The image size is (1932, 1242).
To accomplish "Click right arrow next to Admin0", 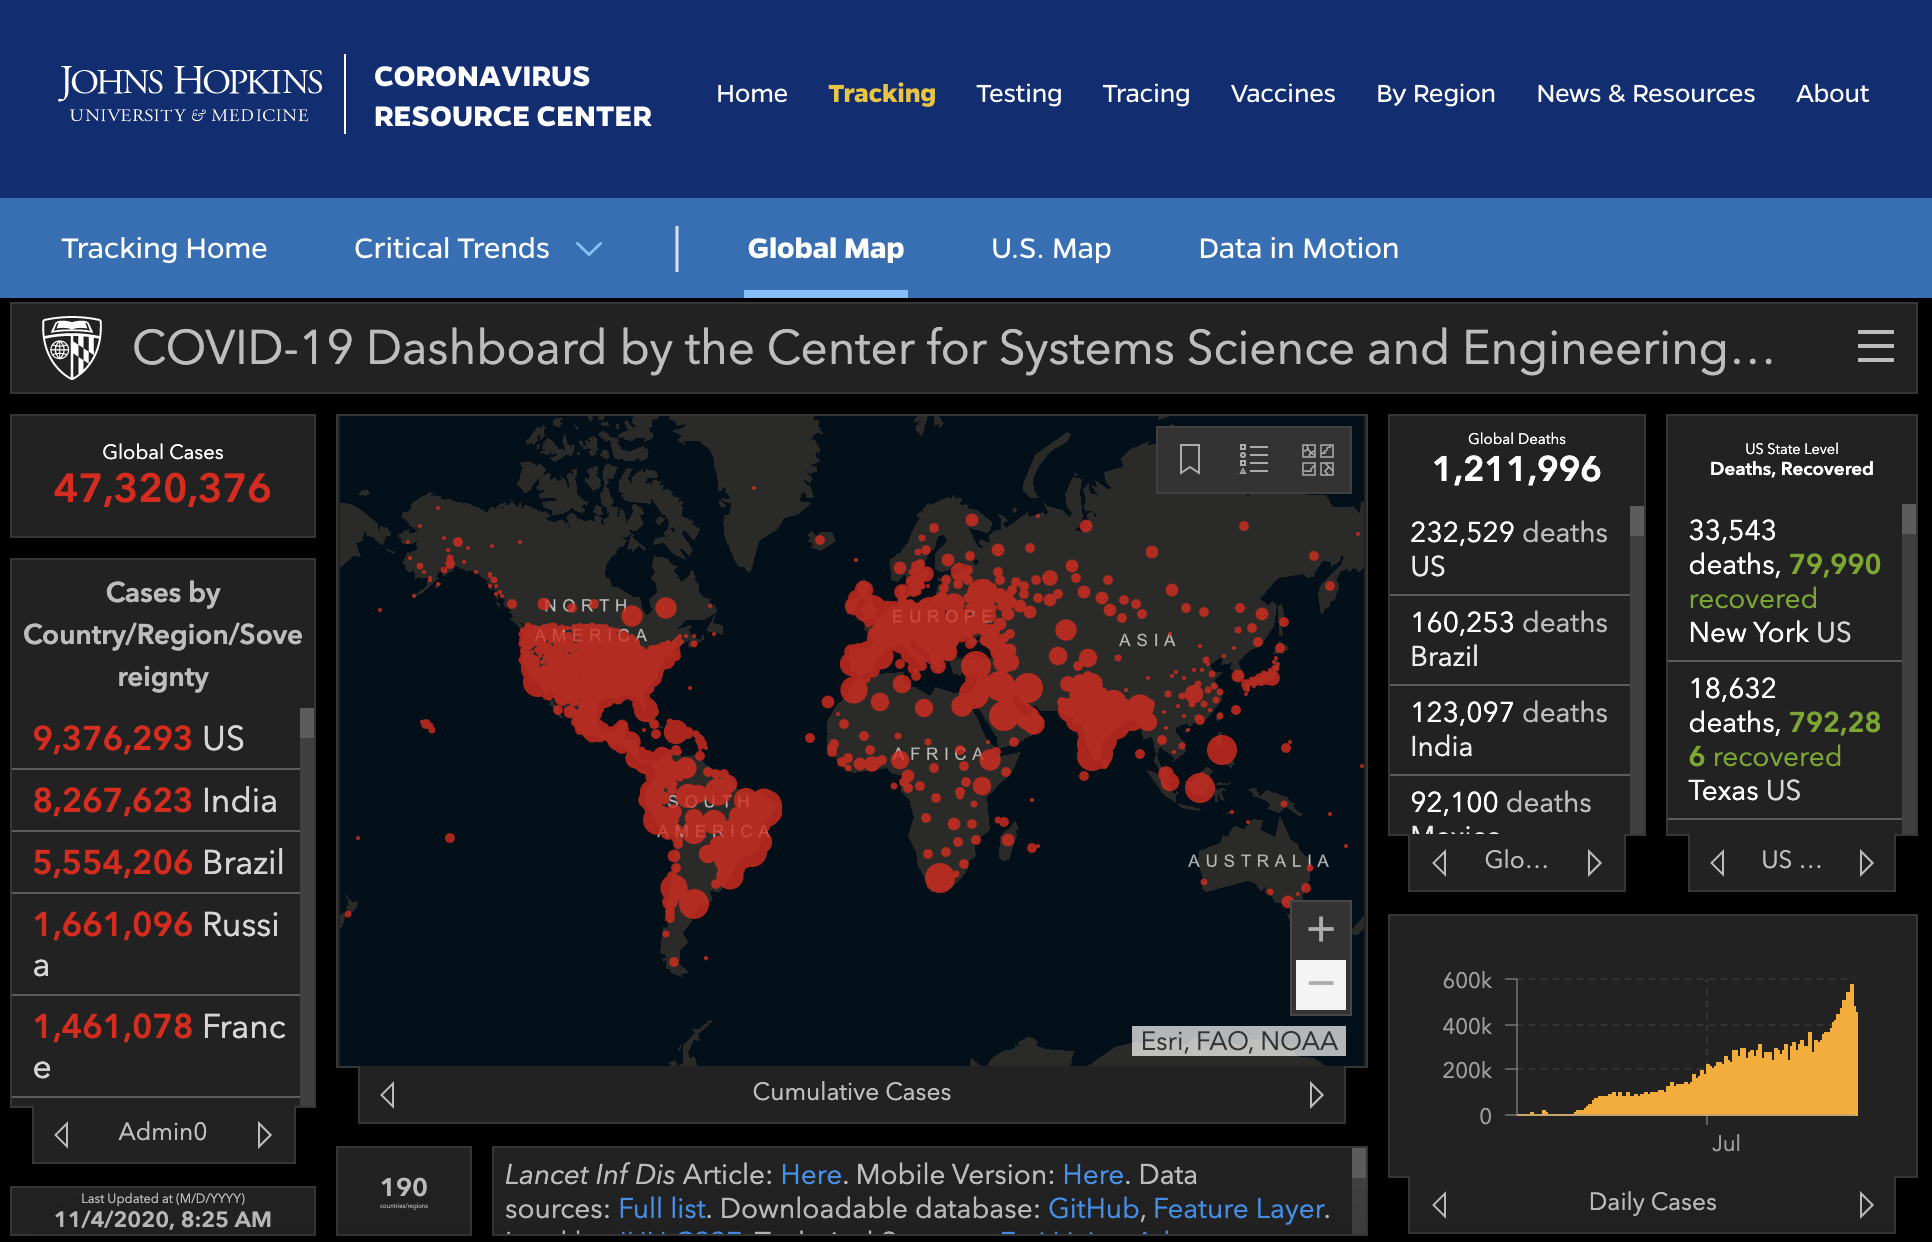I will point(264,1134).
